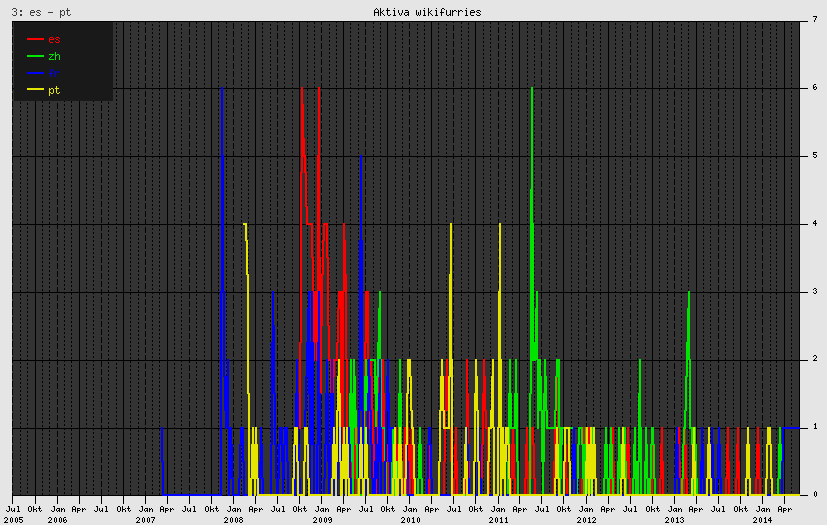Click the 'Jan' tick label of 2012
The height and width of the screenshot is (525, 827).
click(586, 509)
